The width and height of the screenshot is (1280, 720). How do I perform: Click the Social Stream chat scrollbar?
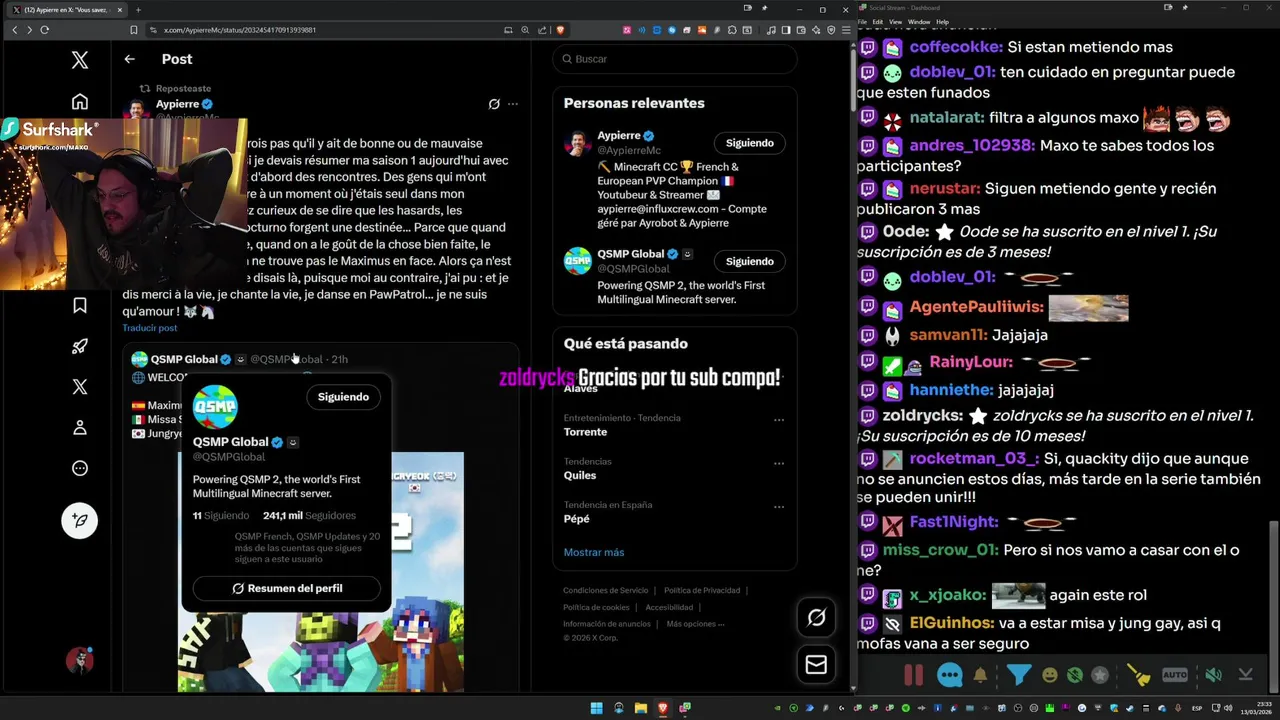click(1274, 607)
